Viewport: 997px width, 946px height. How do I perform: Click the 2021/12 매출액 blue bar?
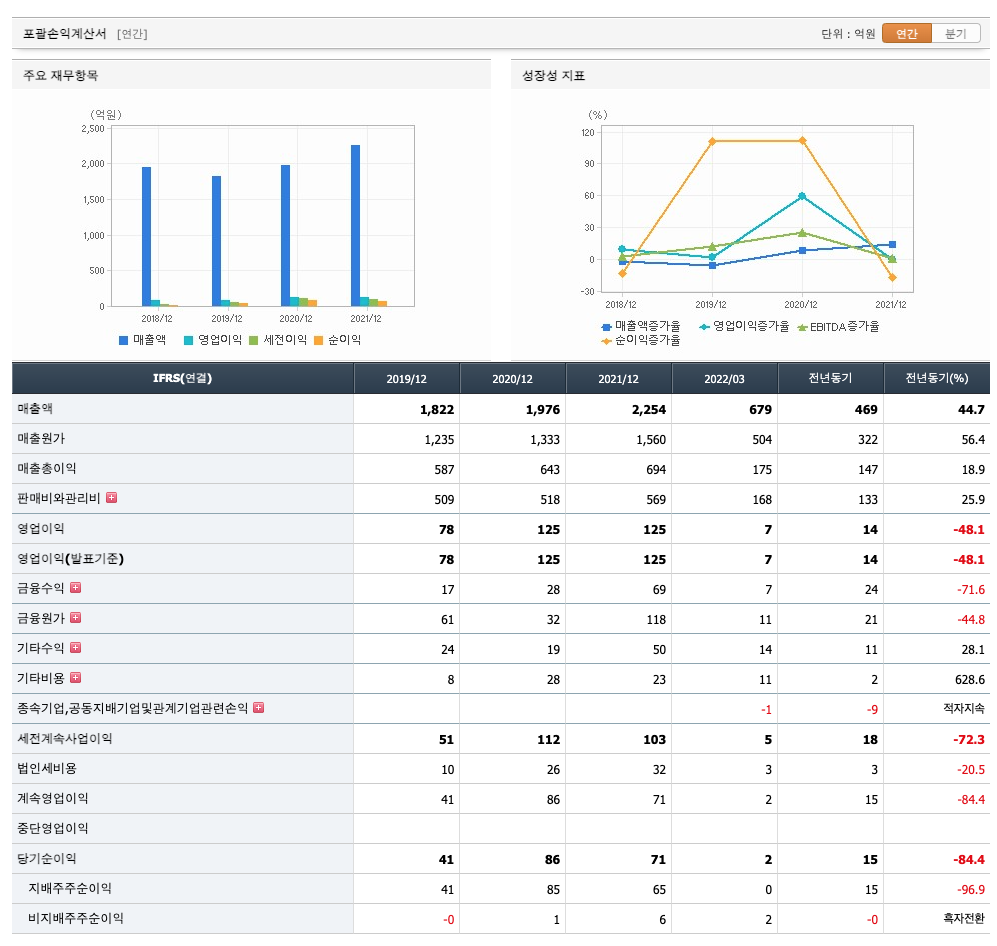pyautogui.click(x=355, y=226)
